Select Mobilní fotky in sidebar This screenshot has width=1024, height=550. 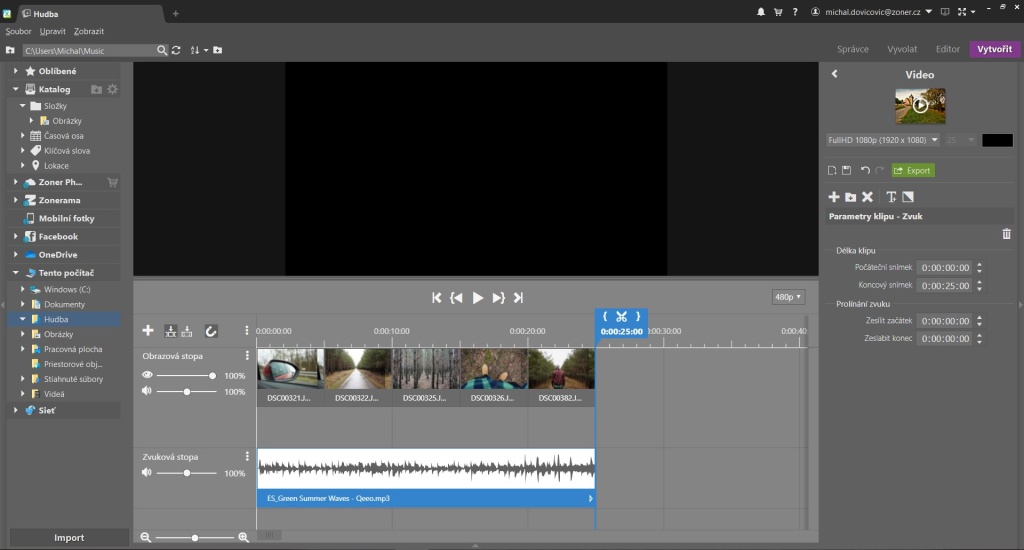point(66,218)
